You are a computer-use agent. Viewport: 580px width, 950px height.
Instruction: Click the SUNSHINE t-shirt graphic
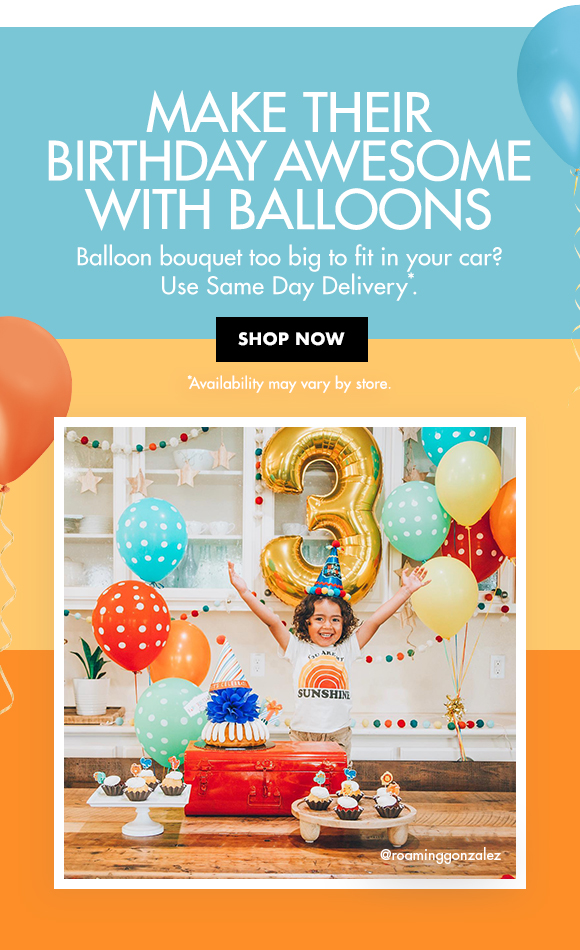click(x=323, y=680)
